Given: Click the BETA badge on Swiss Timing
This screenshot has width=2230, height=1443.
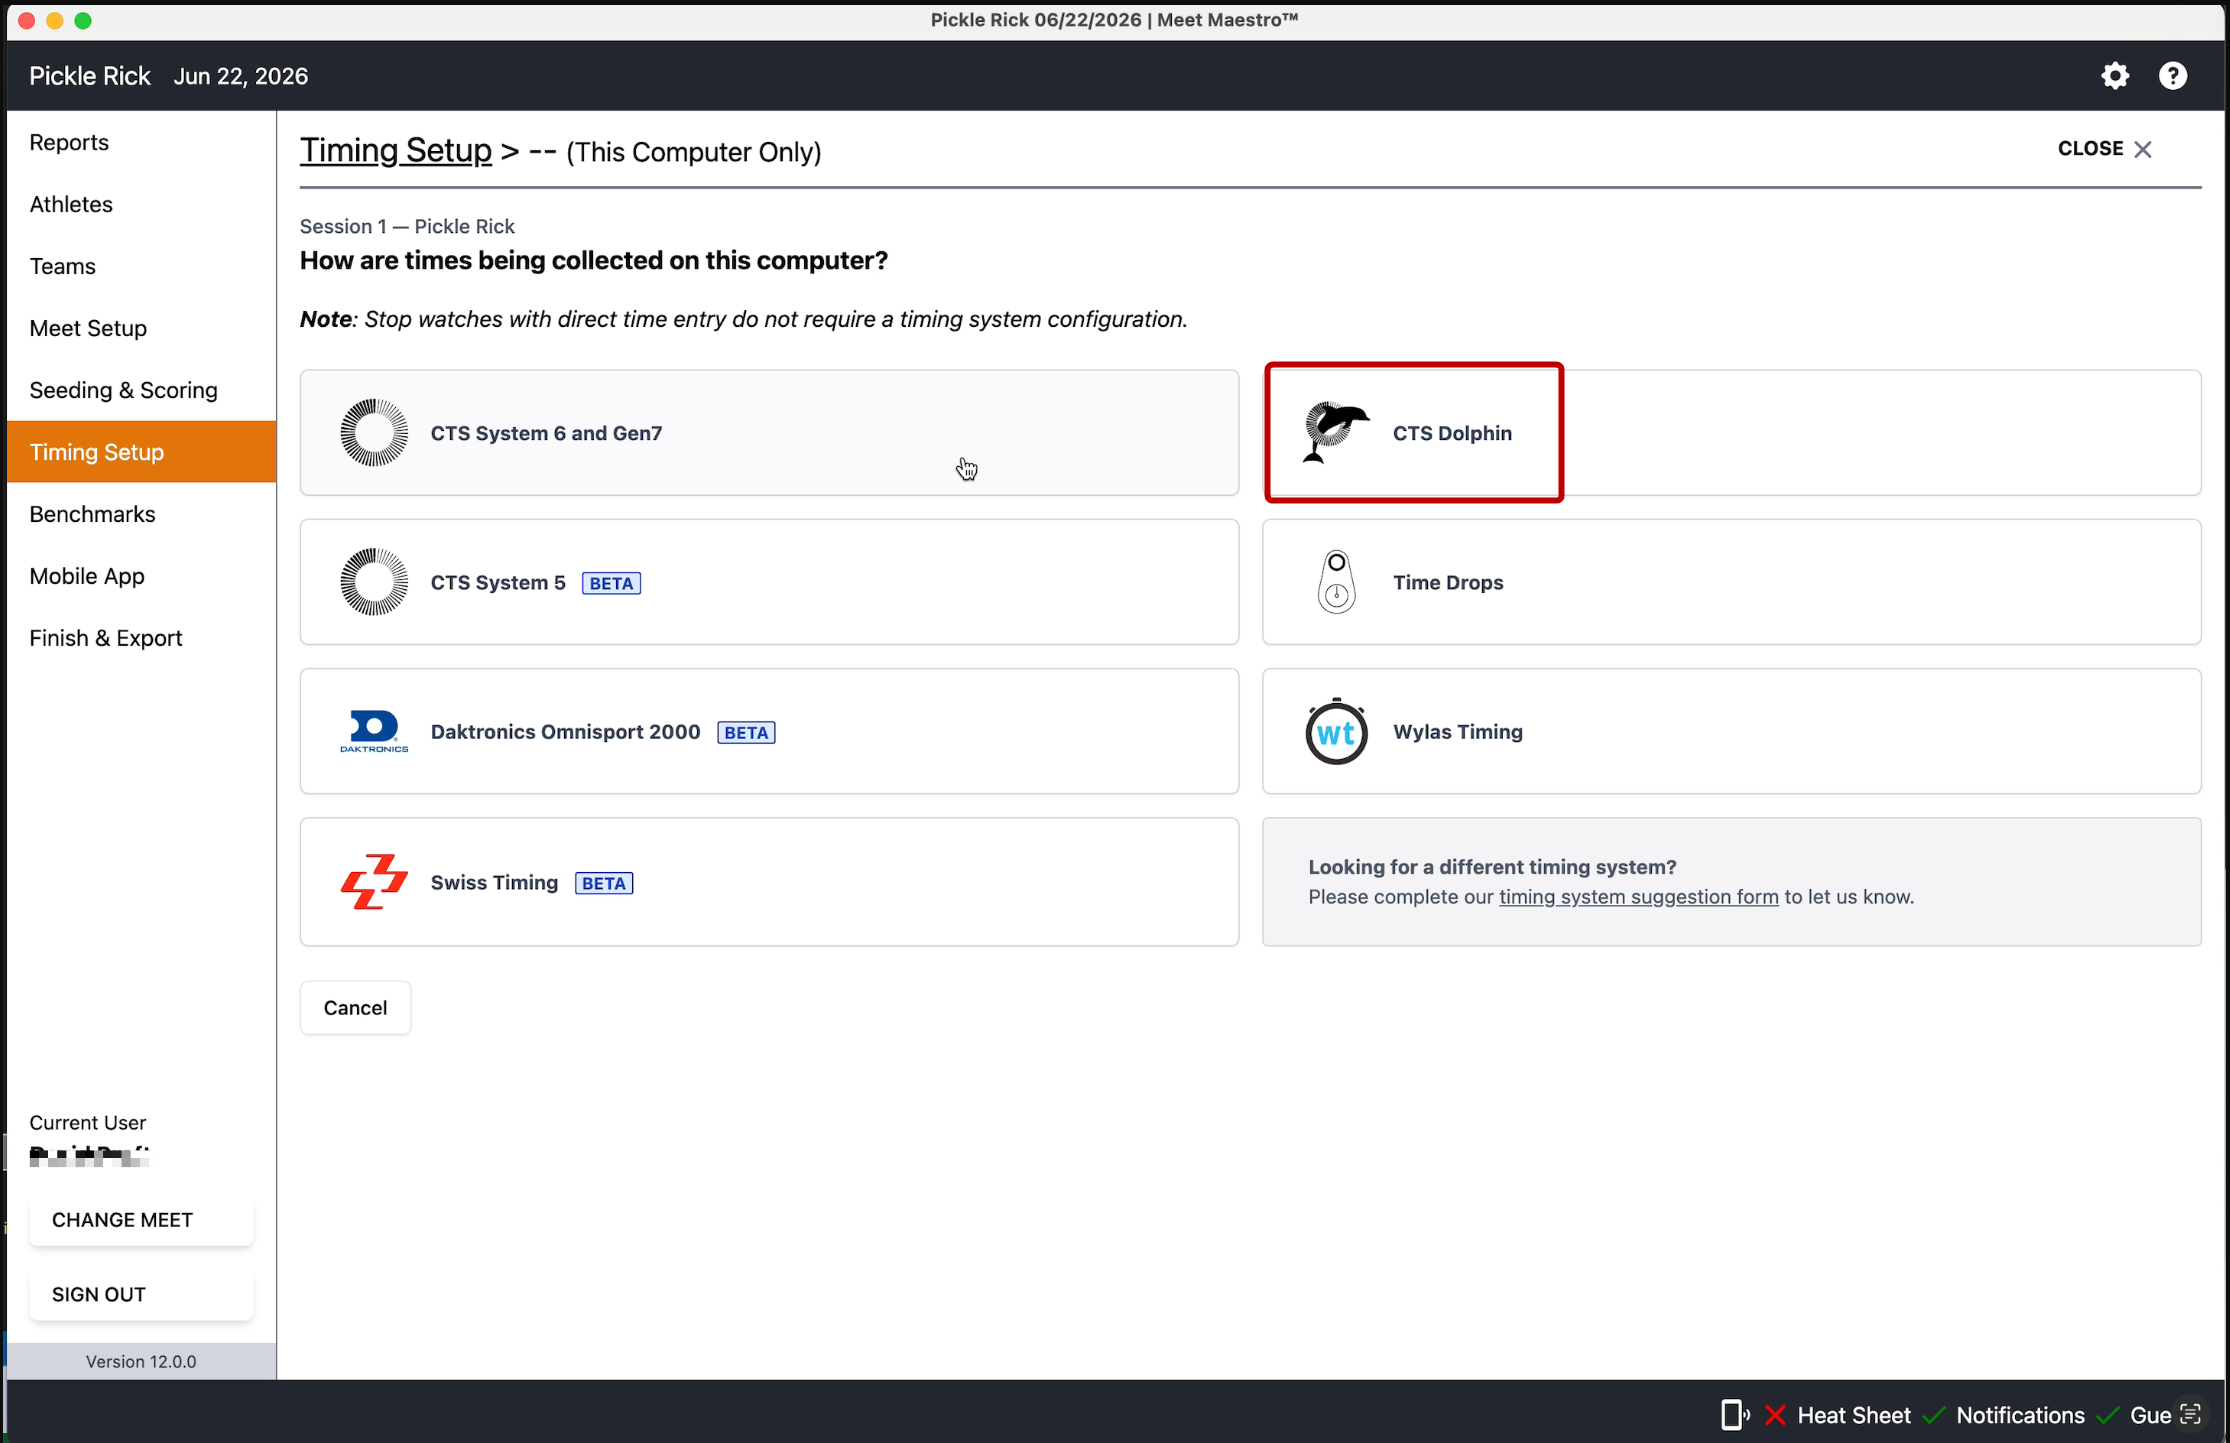Looking at the screenshot, I should [x=604, y=883].
